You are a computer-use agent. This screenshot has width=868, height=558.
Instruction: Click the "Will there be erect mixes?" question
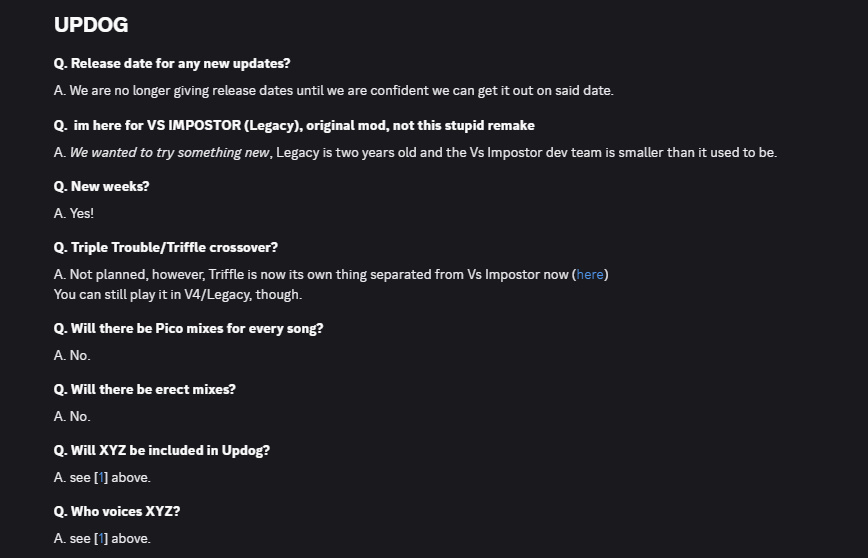pos(145,389)
